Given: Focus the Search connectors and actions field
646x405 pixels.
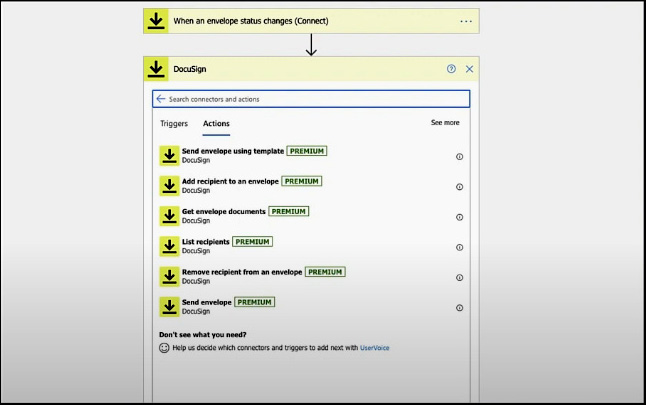Looking at the screenshot, I should click(311, 99).
